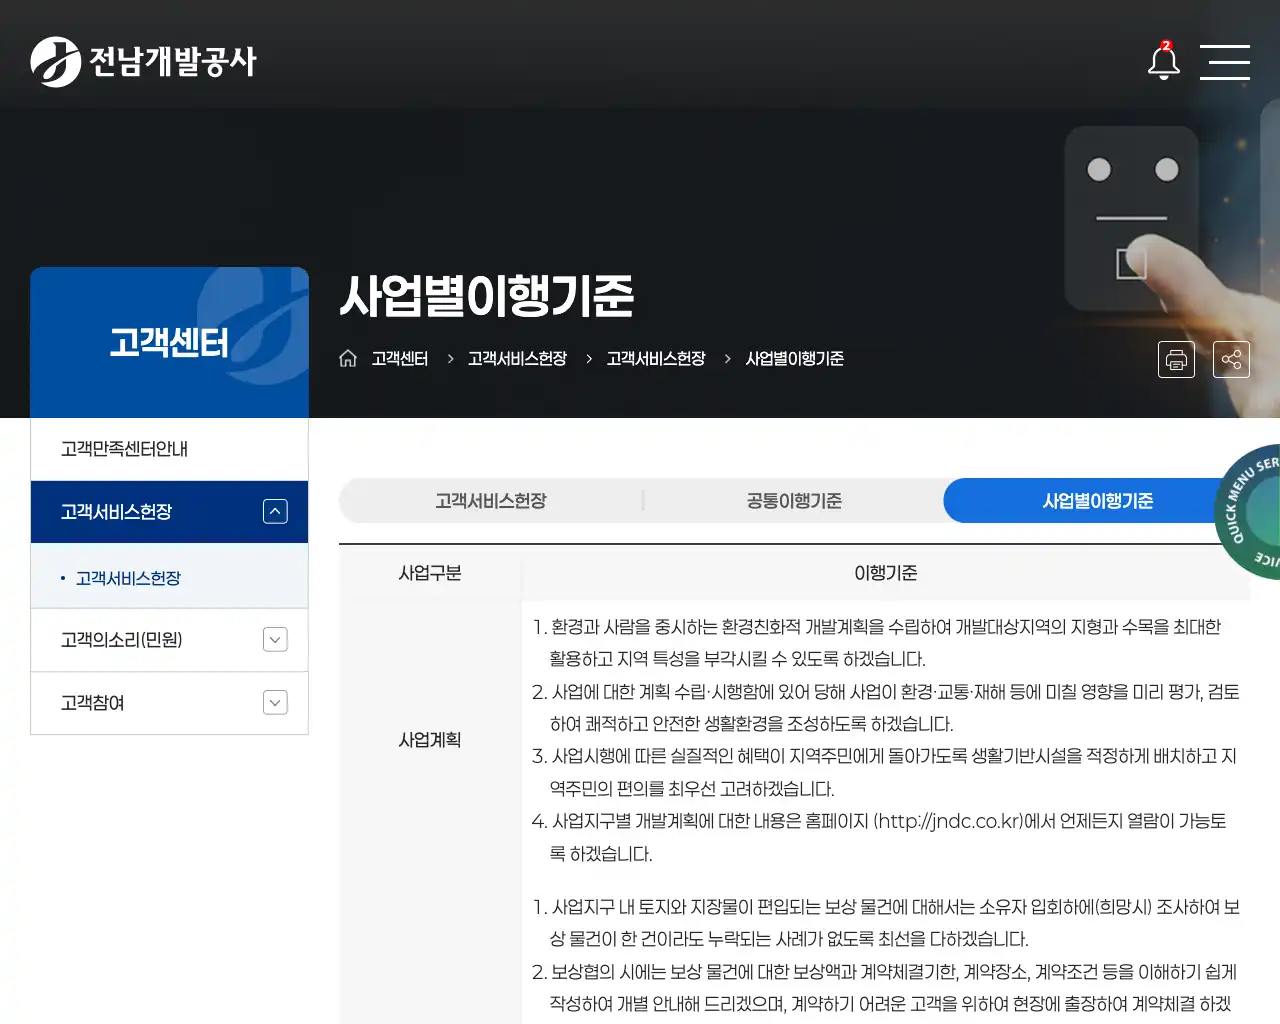This screenshot has width=1280, height=1024.
Task: Select 고객만족센터안내 in the sidebar
Action: point(169,449)
